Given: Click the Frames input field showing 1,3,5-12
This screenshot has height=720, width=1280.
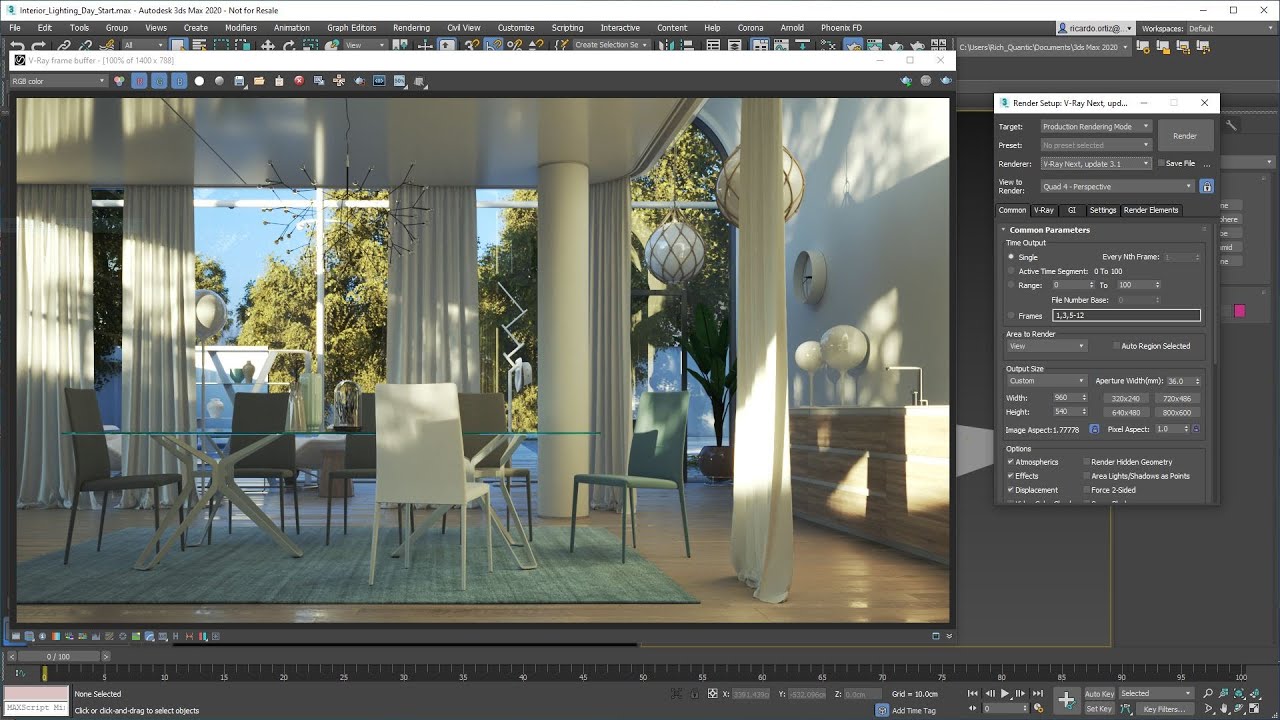Looking at the screenshot, I should click(x=1126, y=315).
